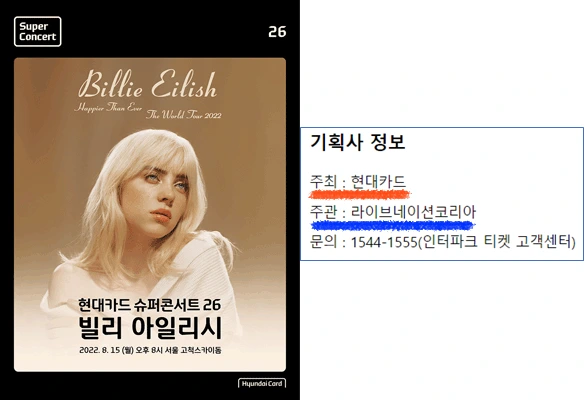Click the 주관 : 라이브네이션코리아 line
The height and width of the screenshot is (400, 586).
393,212
